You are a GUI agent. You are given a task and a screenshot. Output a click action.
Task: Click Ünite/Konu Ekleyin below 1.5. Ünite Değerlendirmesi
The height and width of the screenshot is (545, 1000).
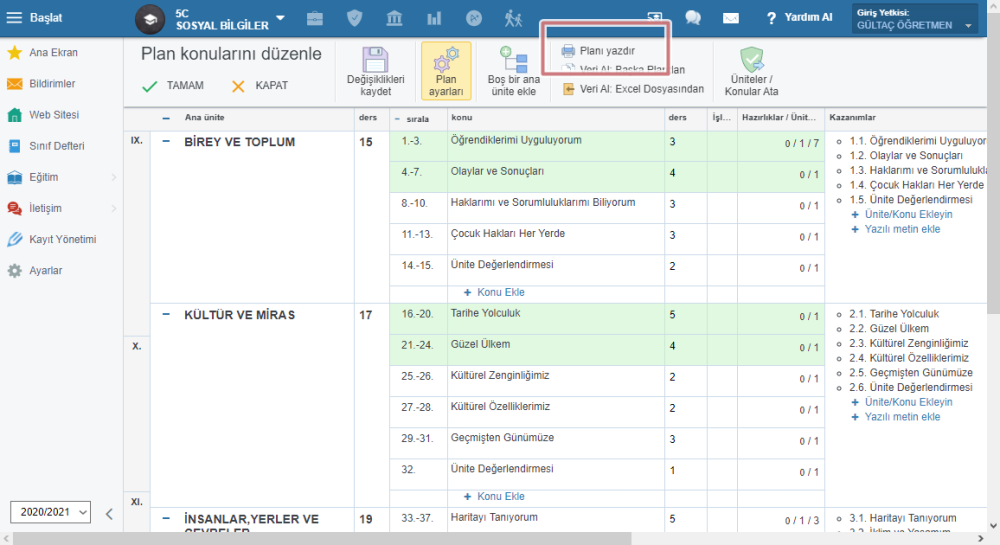click(902, 214)
